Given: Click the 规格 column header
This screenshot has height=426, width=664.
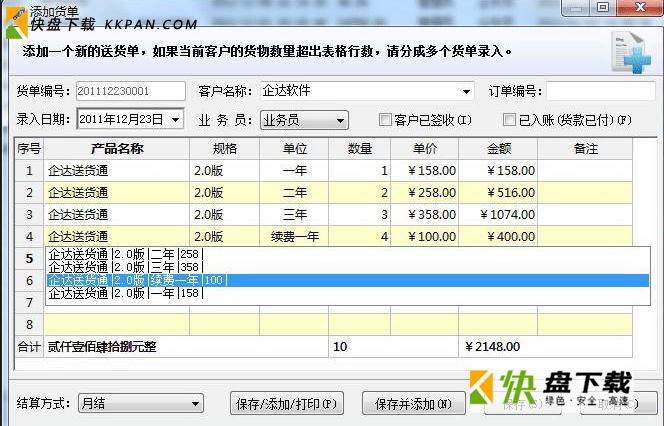Looking at the screenshot, I should [224, 149].
